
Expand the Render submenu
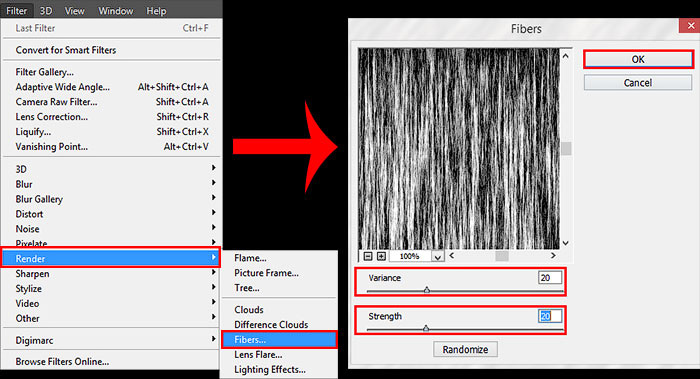(x=112, y=258)
